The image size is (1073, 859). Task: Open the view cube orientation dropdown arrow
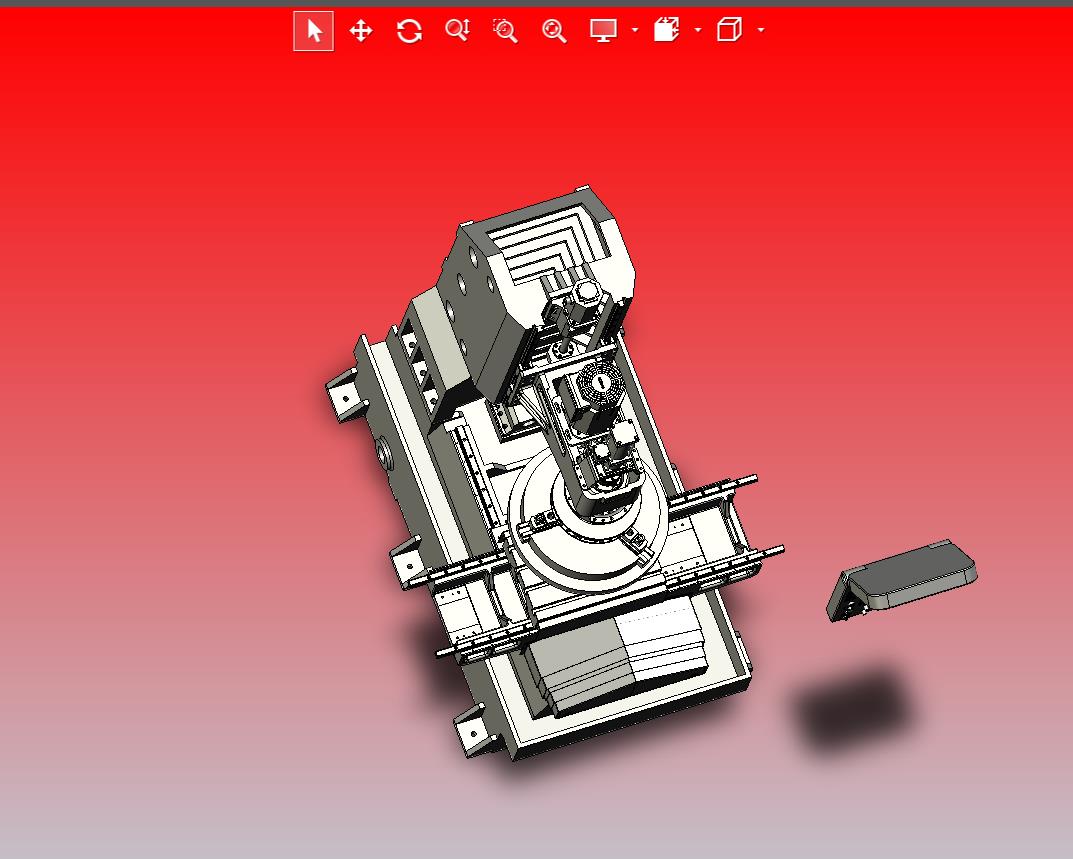[x=761, y=31]
